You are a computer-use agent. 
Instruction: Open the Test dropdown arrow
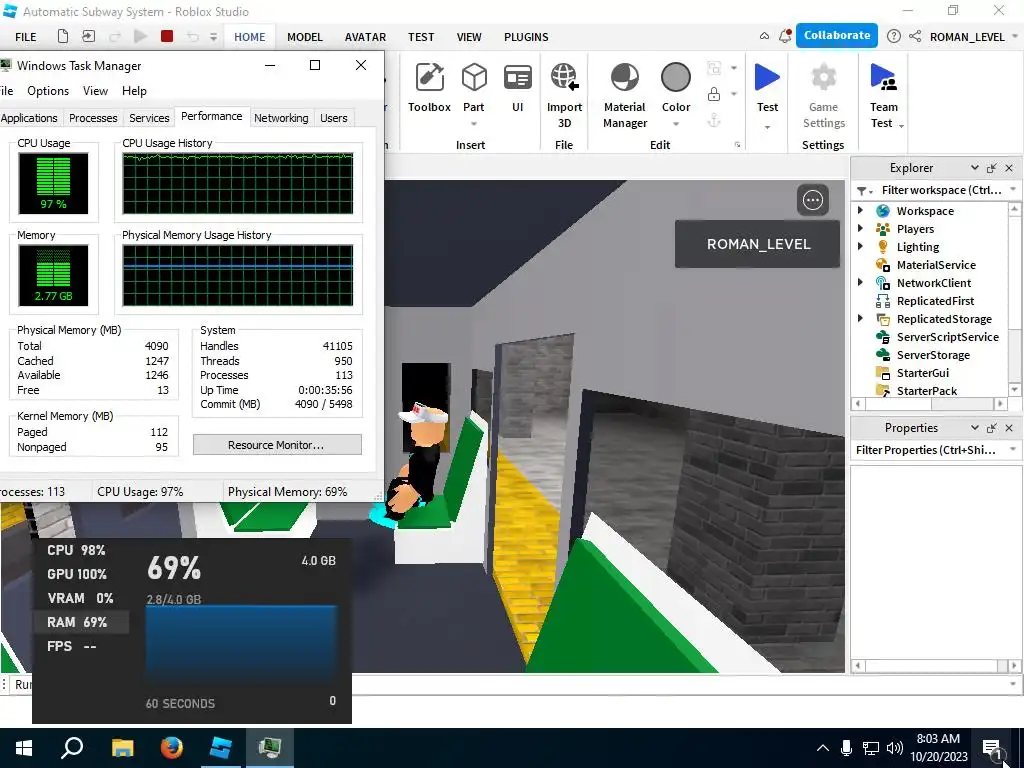tap(767, 127)
